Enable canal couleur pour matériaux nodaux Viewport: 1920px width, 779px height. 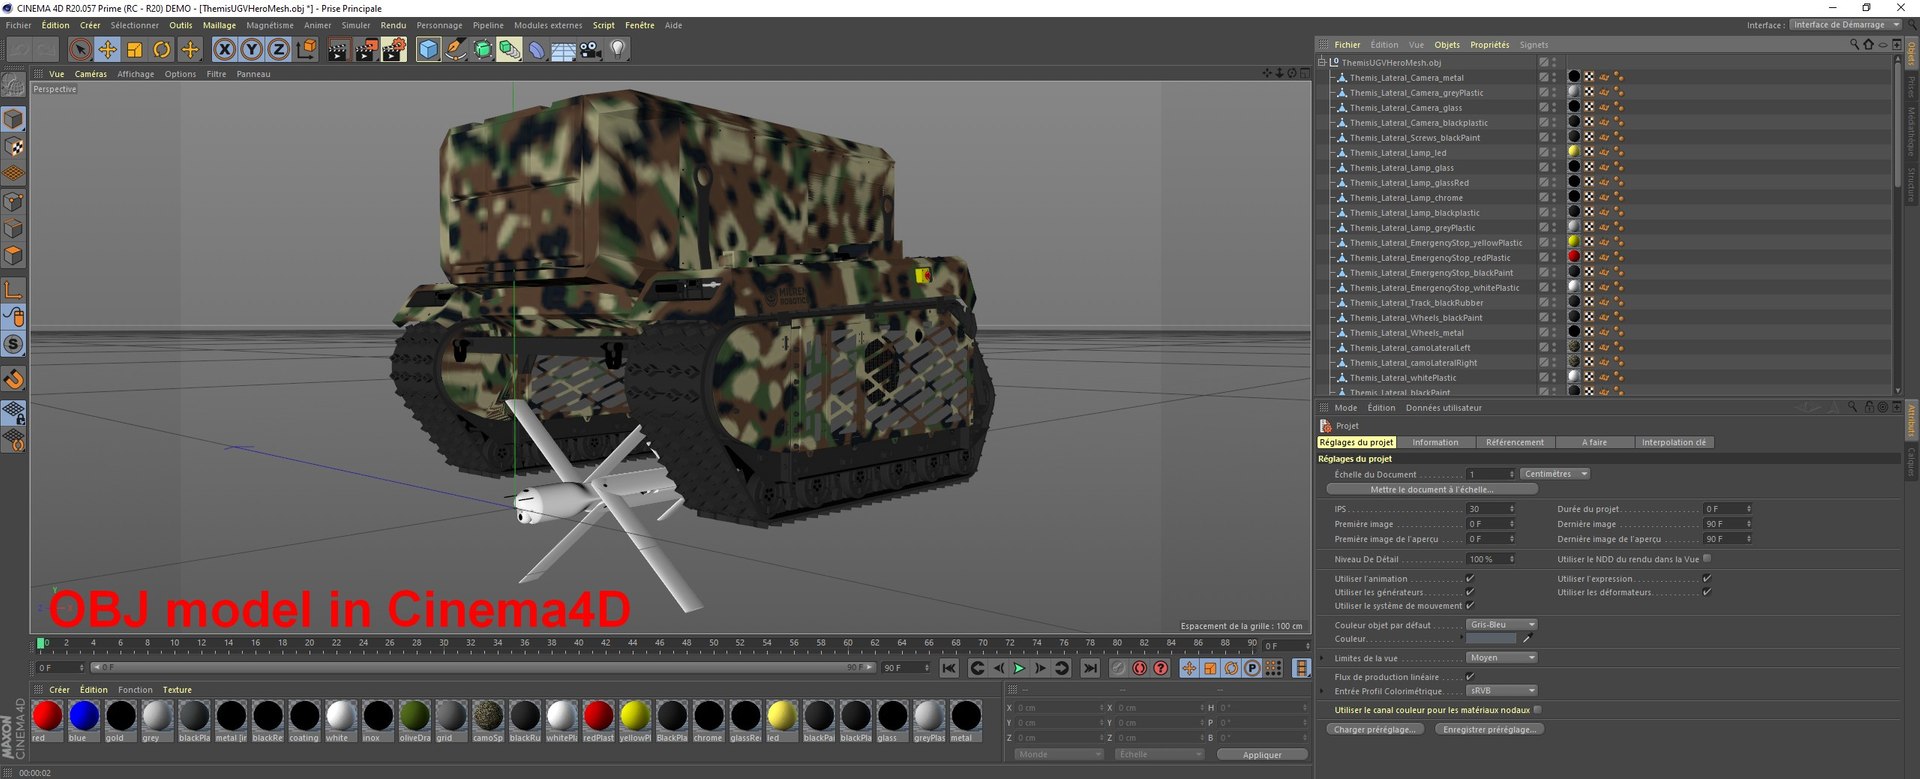[x=1538, y=710]
